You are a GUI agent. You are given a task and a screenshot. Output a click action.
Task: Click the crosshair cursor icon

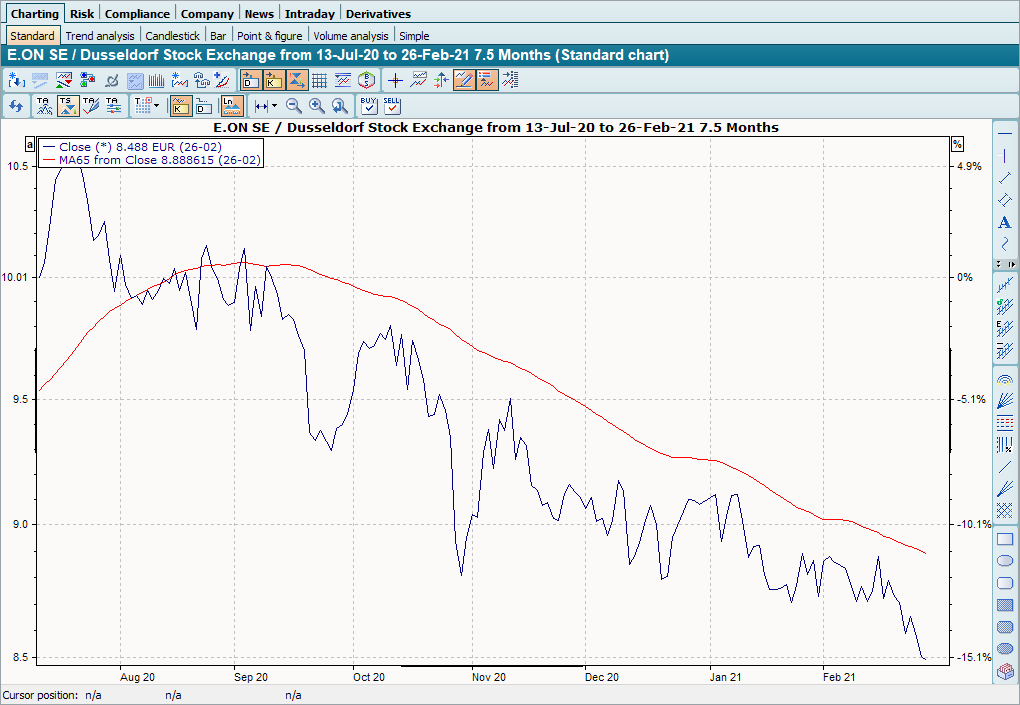pyautogui.click(x=395, y=80)
